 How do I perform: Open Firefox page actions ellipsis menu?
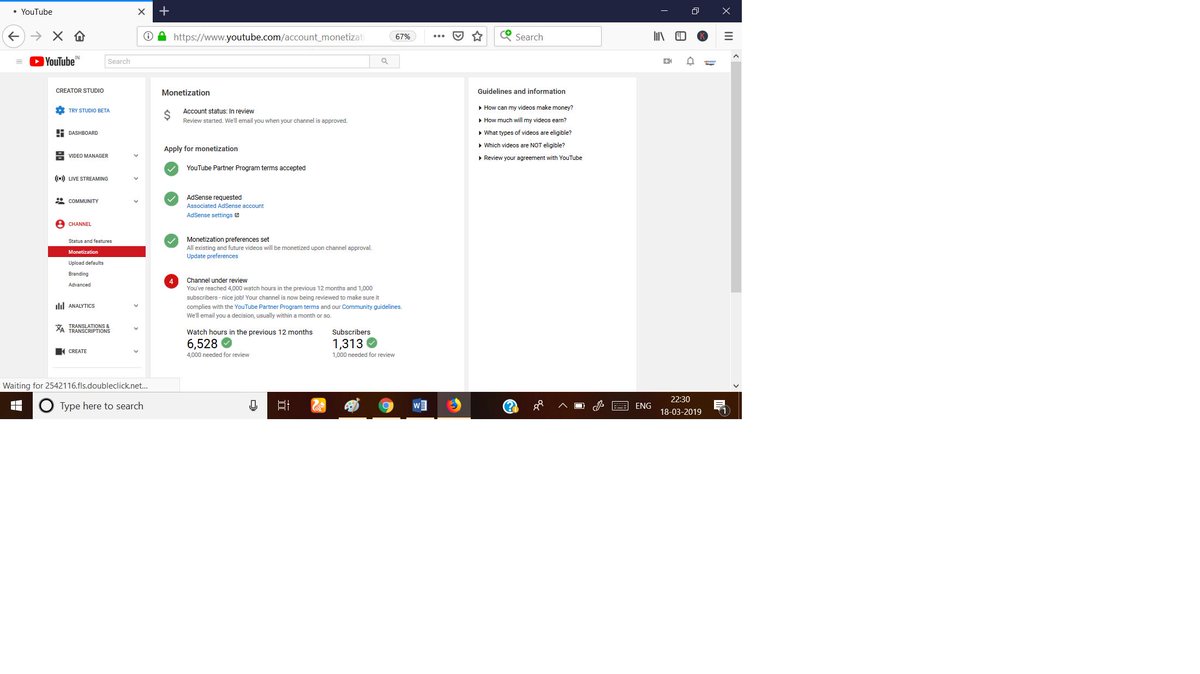click(439, 36)
